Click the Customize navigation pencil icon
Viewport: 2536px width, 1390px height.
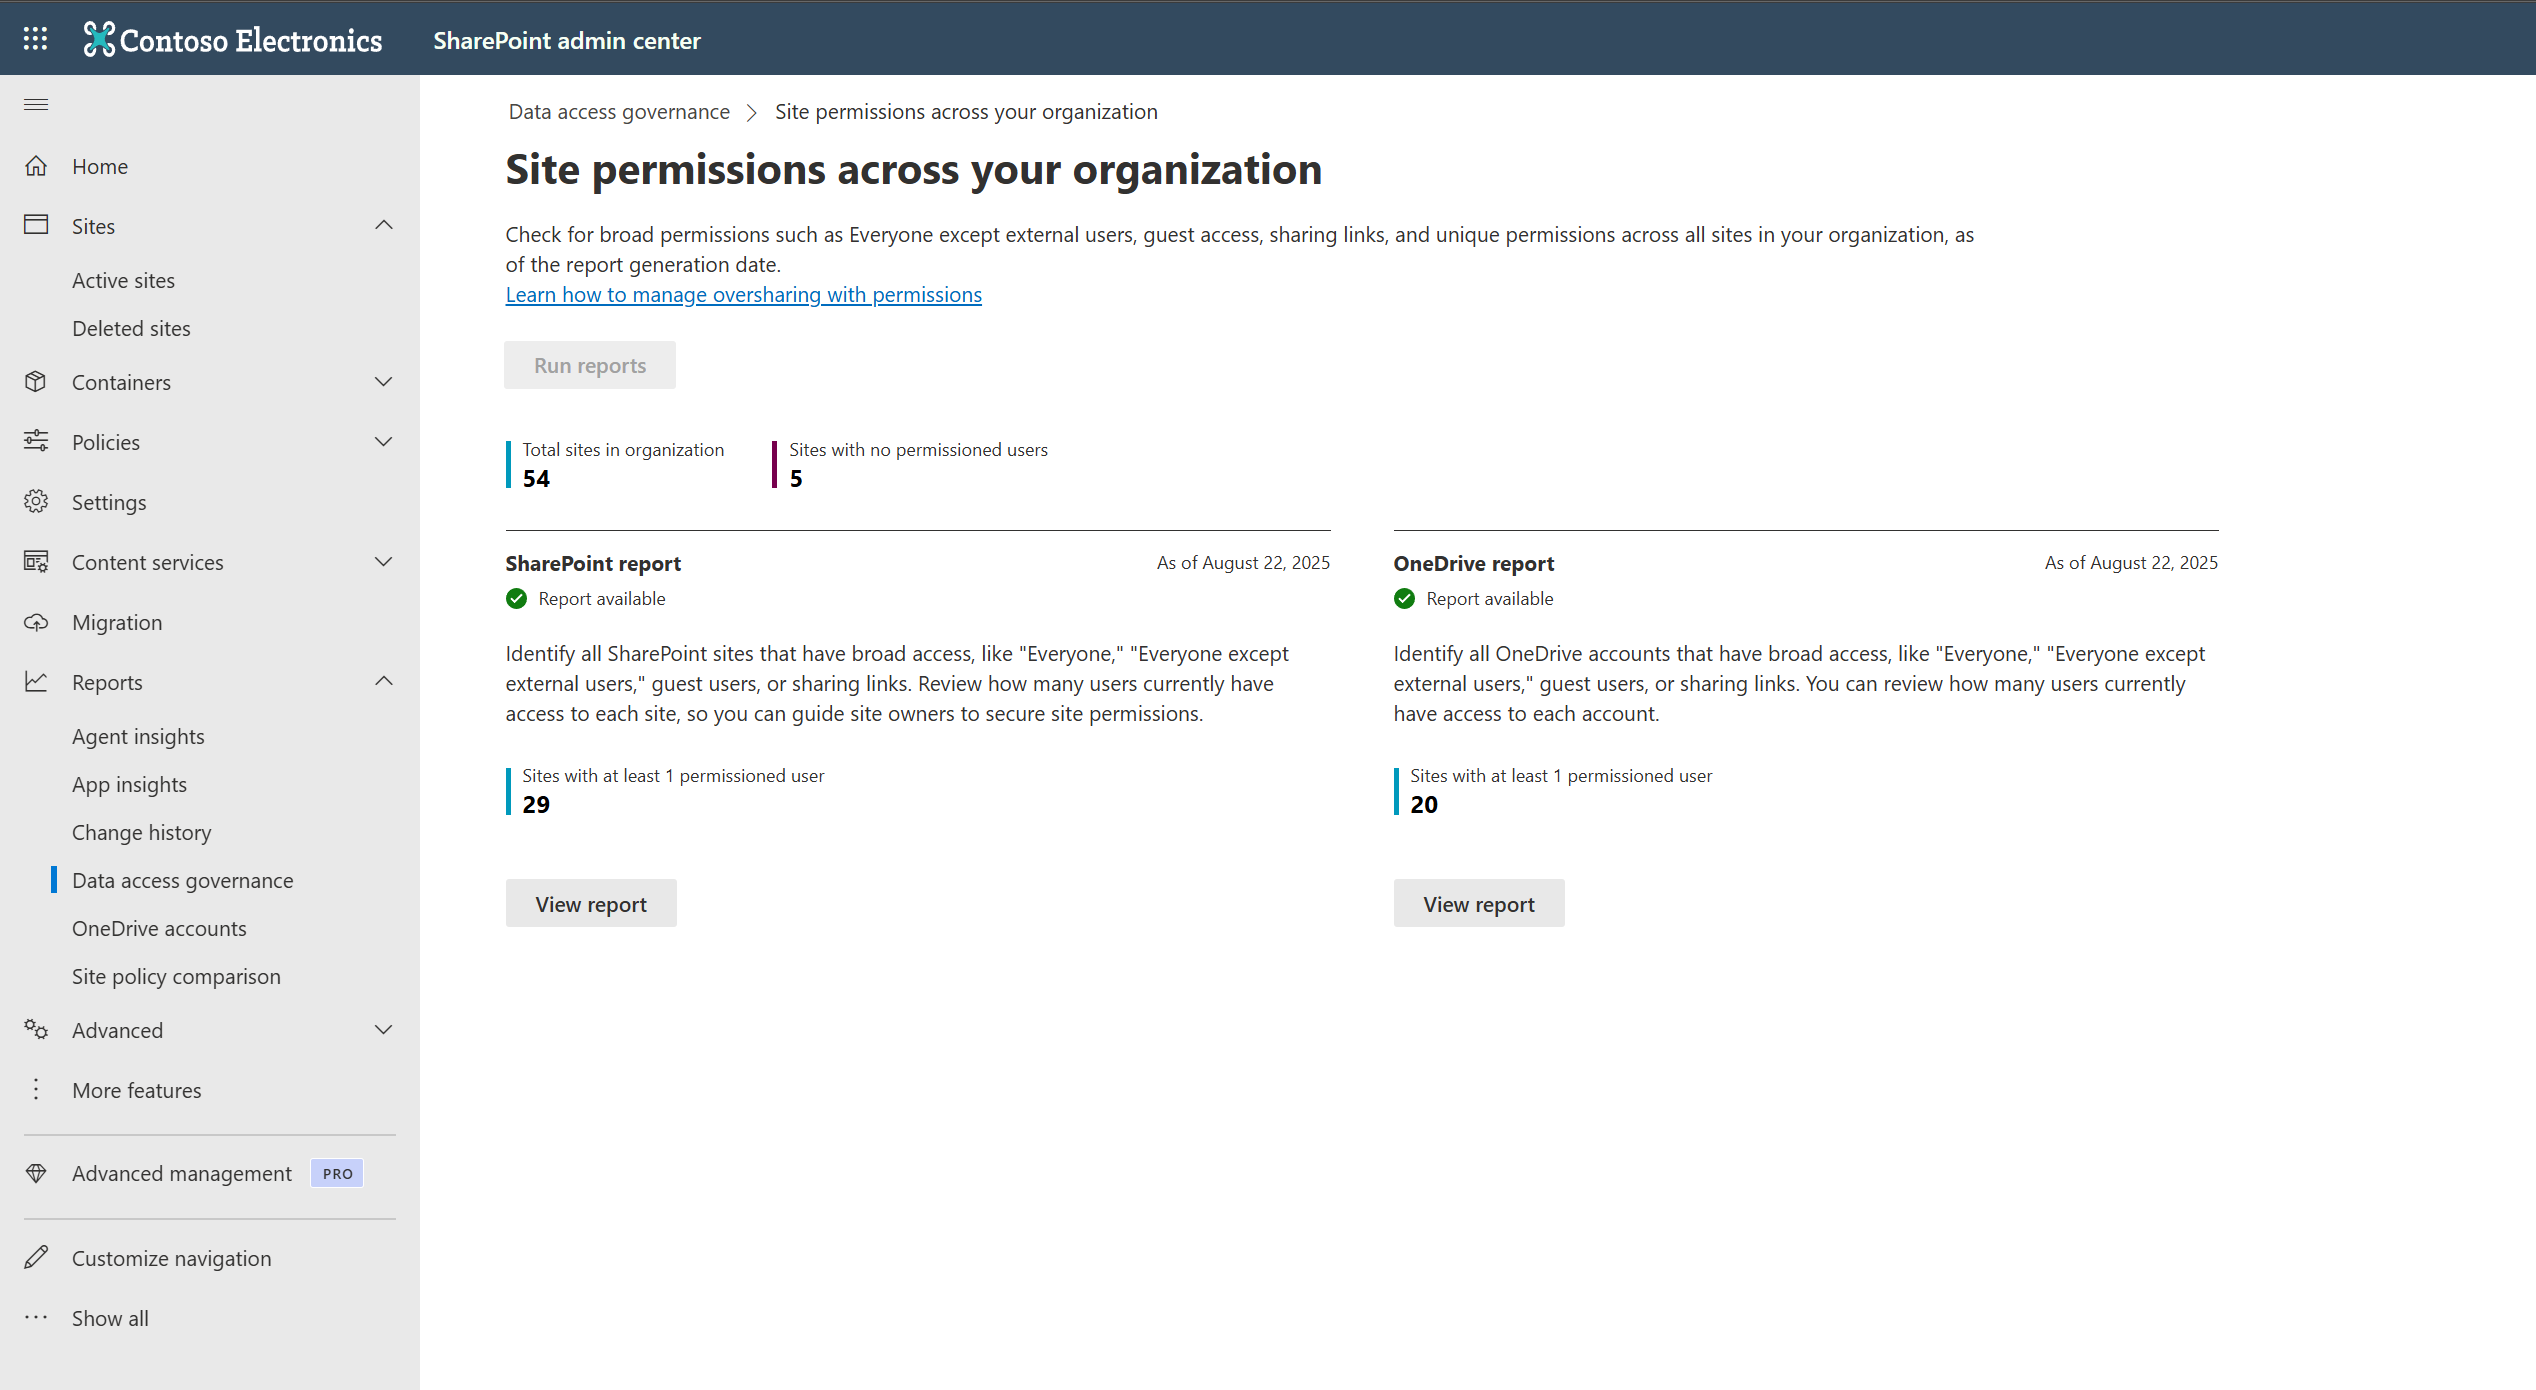pos(36,1258)
